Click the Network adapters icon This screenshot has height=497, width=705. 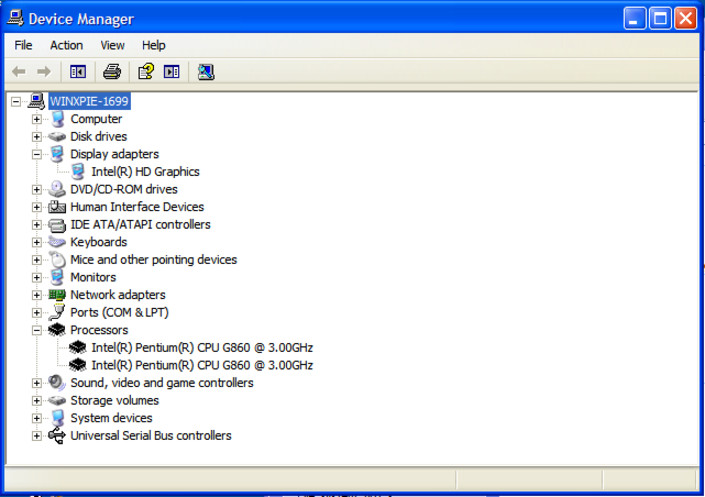[x=57, y=295]
